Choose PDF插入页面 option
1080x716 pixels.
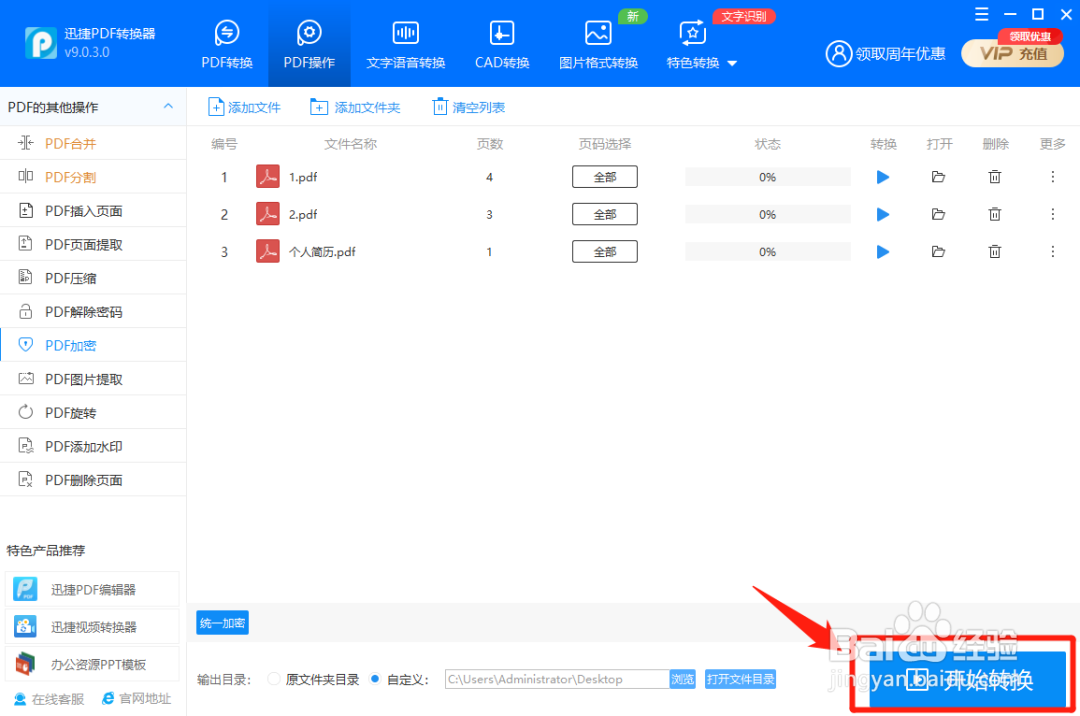[93, 211]
